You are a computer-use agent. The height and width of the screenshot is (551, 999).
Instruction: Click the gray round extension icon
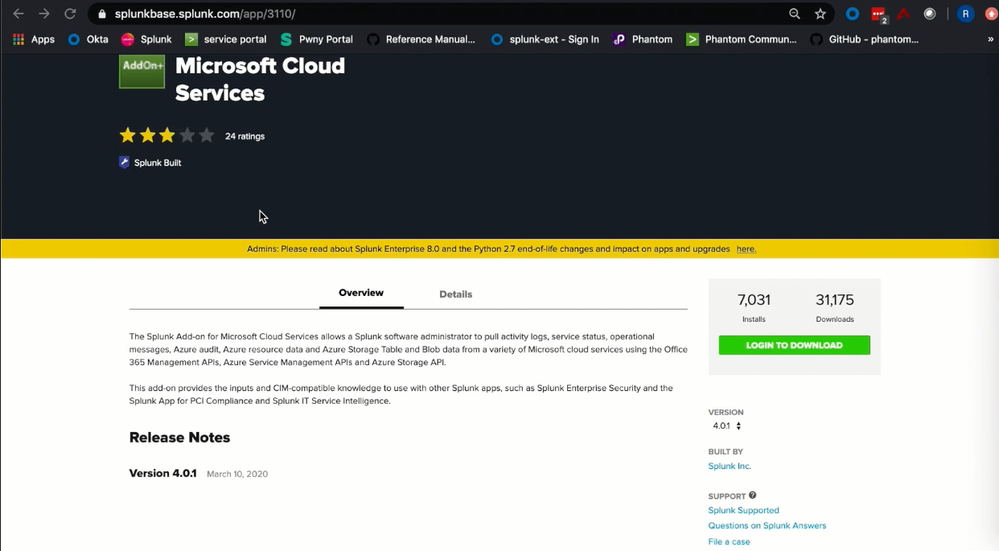tap(930, 13)
